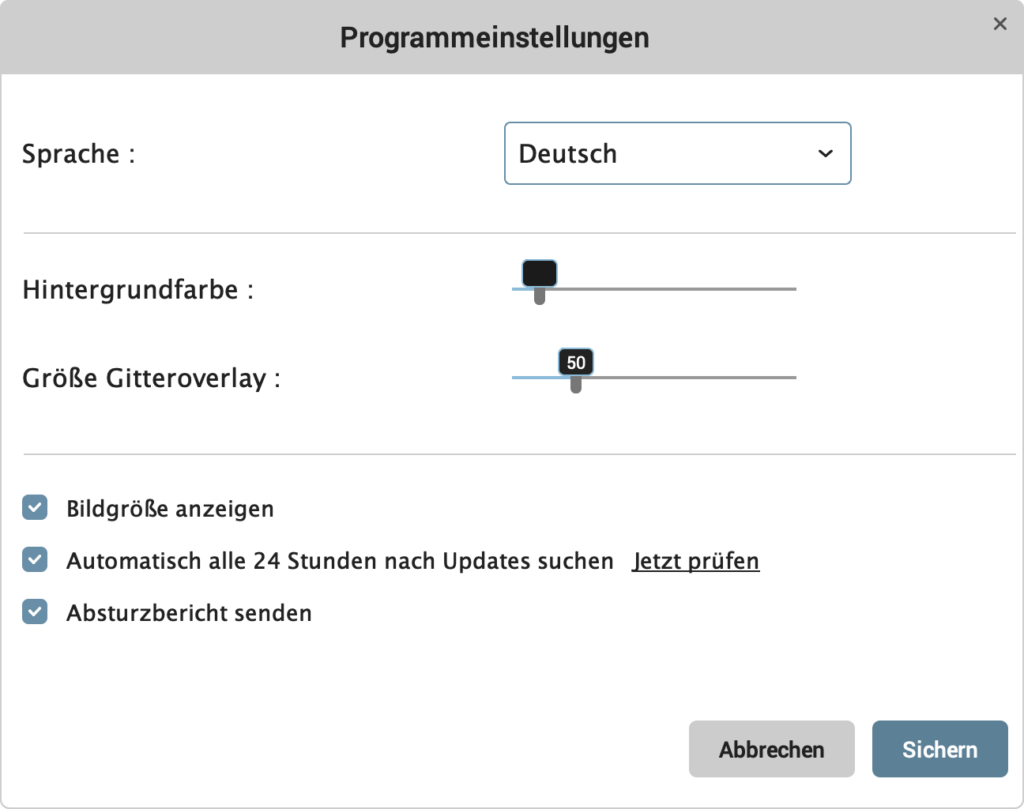The width and height of the screenshot is (1024, 809).
Task: Click the Sprache label
Action: [78, 155]
